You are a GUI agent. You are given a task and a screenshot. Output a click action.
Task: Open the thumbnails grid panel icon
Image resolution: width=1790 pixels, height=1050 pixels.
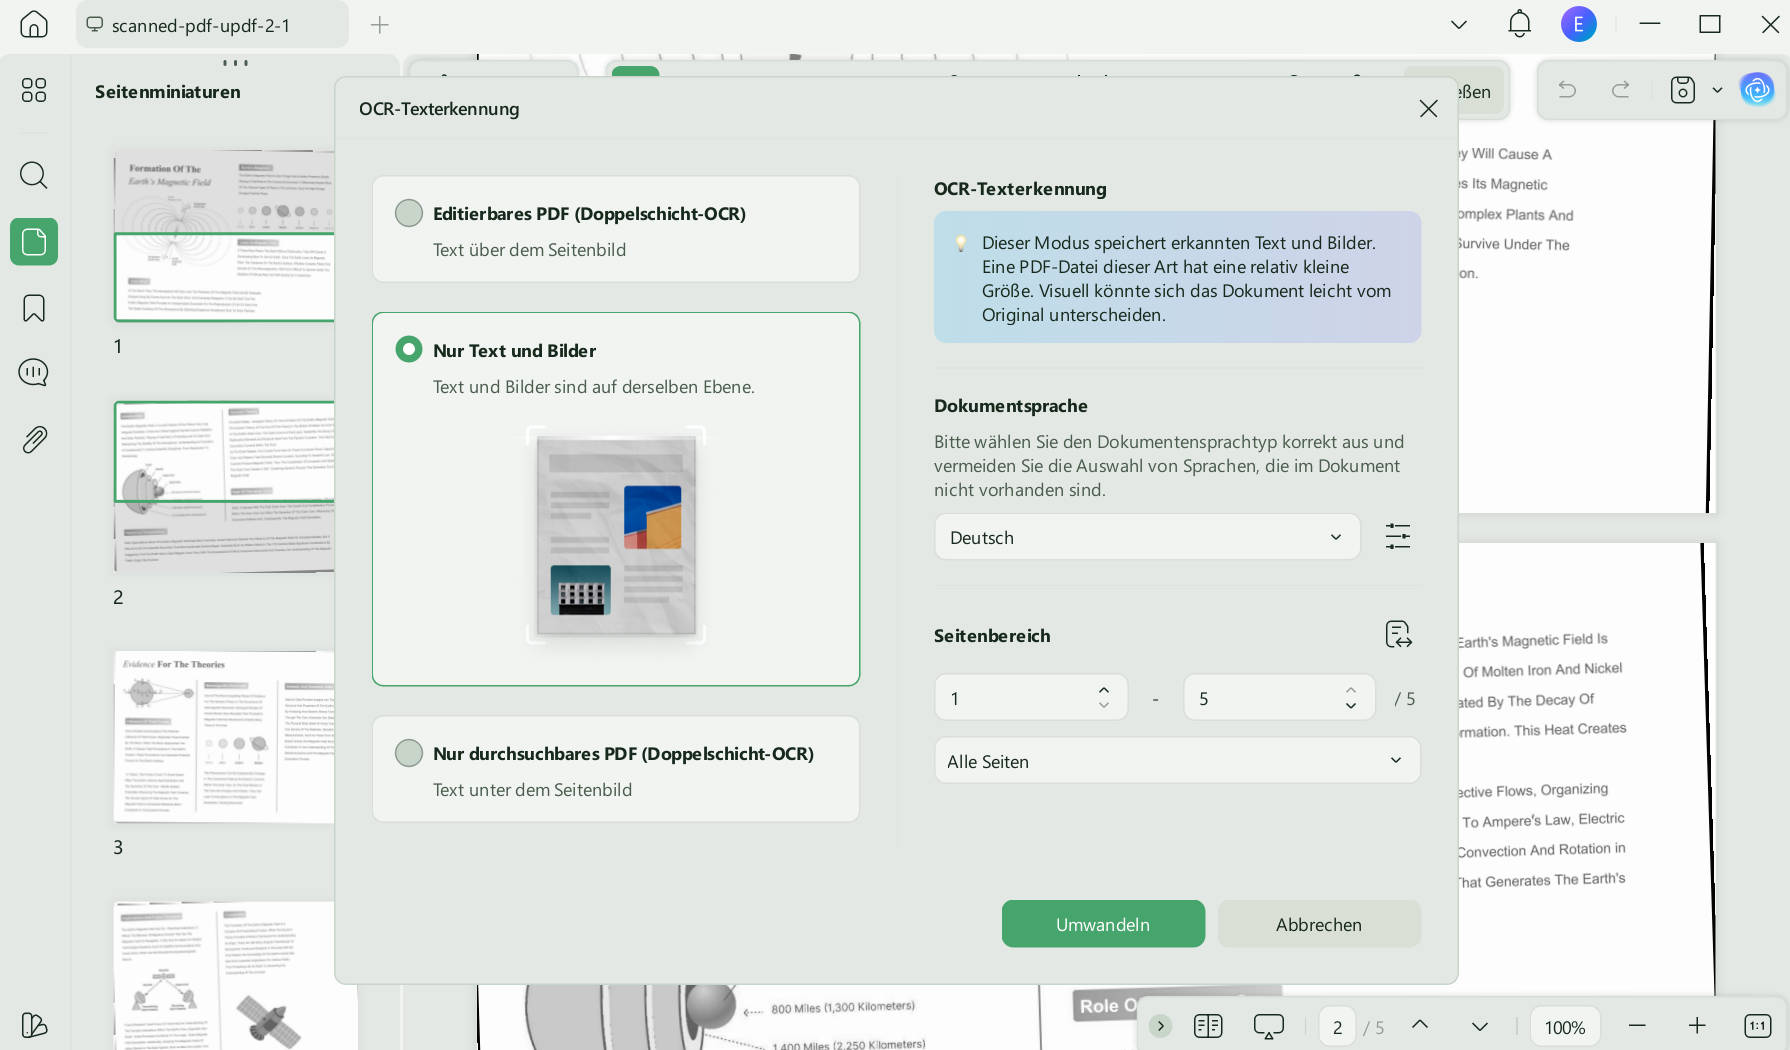coord(34,90)
